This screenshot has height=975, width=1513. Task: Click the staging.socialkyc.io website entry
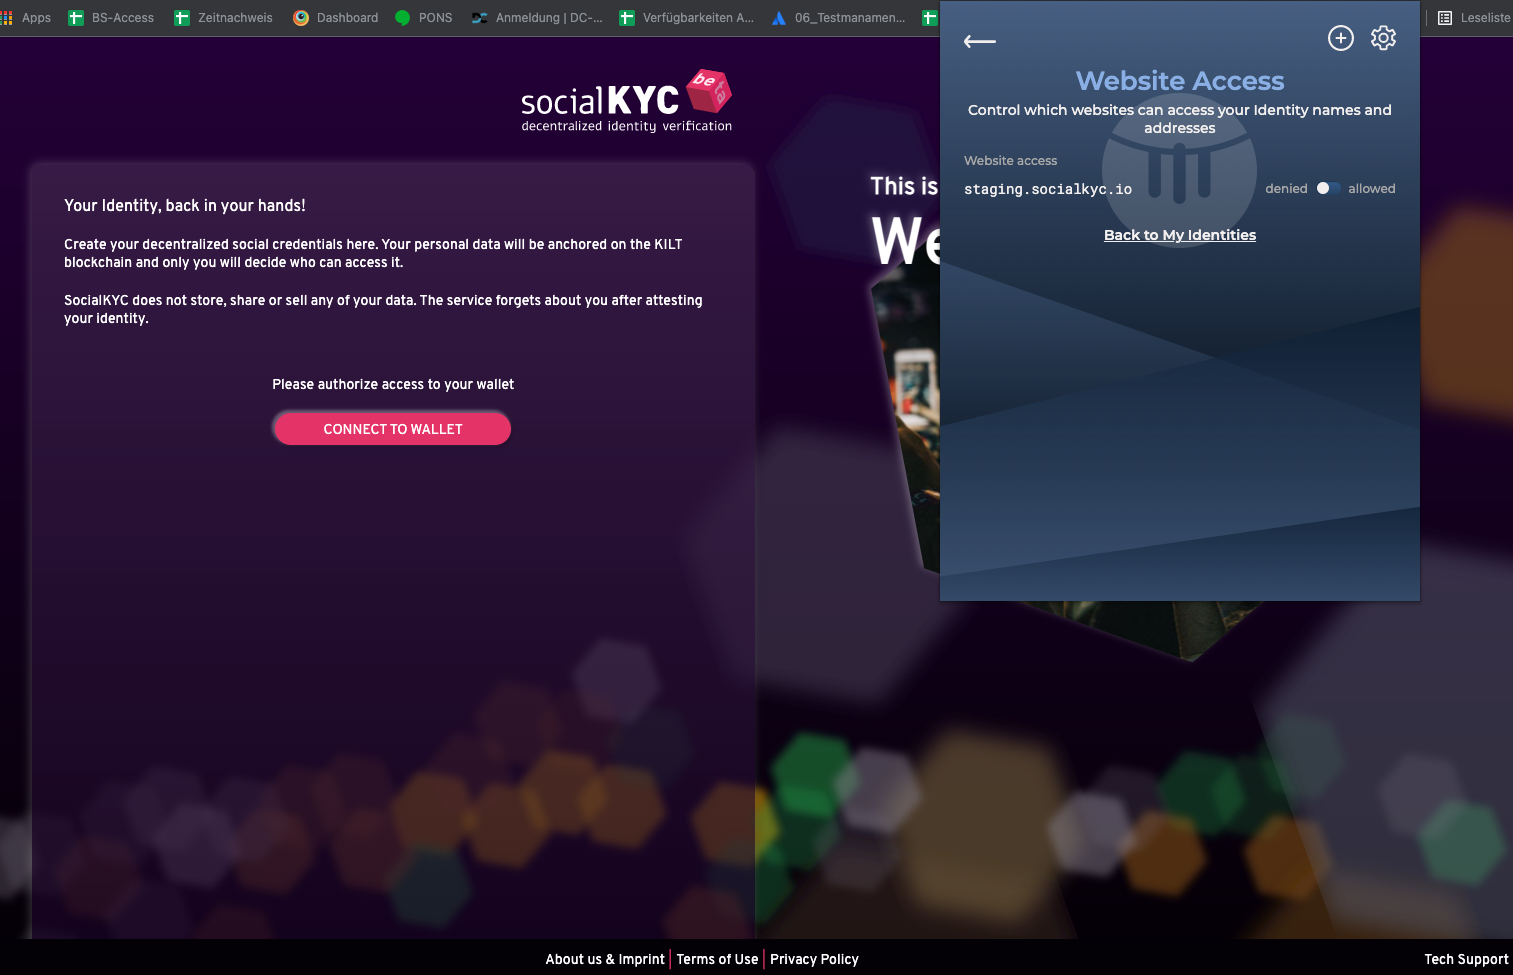click(1048, 189)
